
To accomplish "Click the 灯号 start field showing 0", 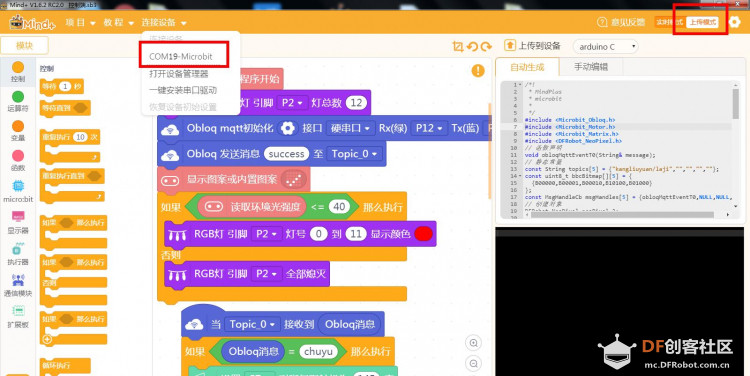I will pos(318,234).
